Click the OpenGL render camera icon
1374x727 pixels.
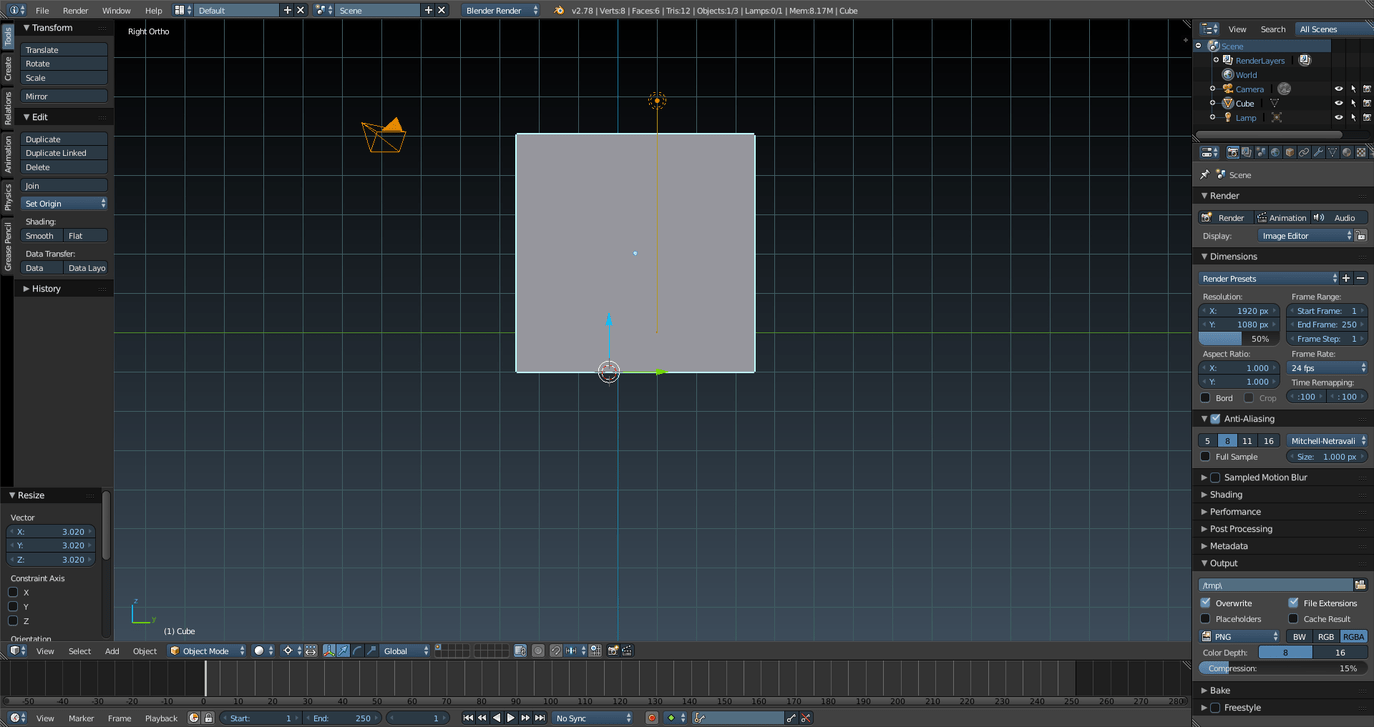tap(613, 651)
